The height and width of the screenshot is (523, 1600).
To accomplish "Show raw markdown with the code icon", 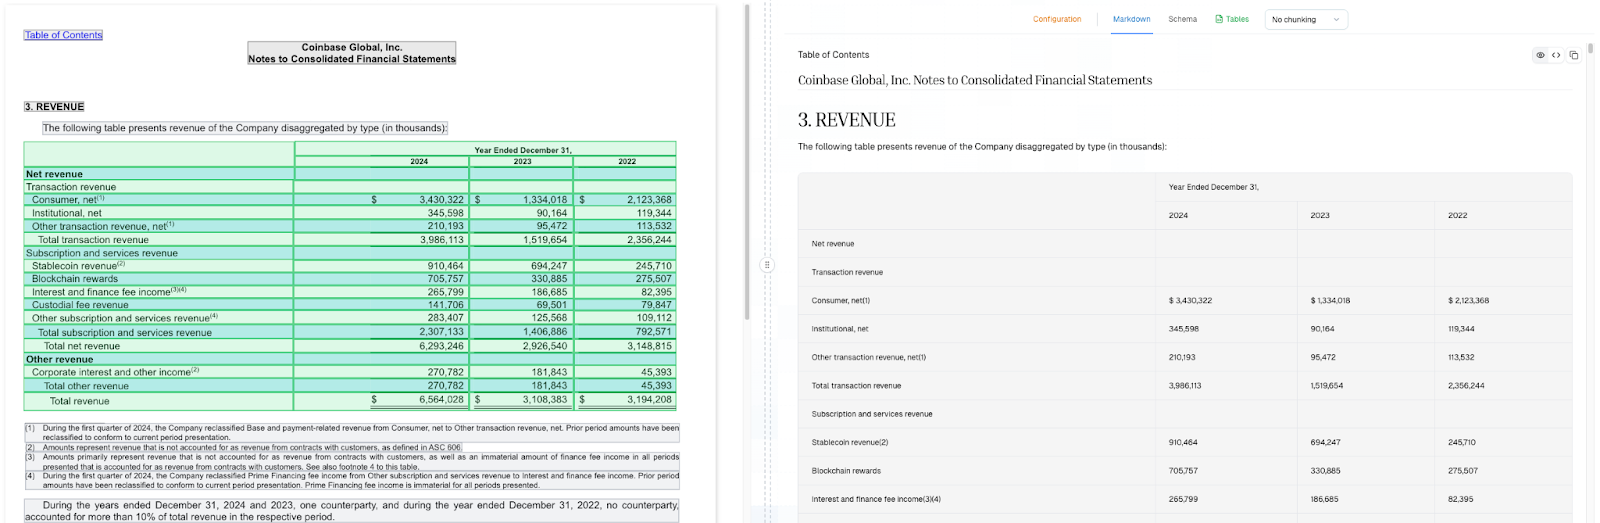I will (x=1556, y=55).
